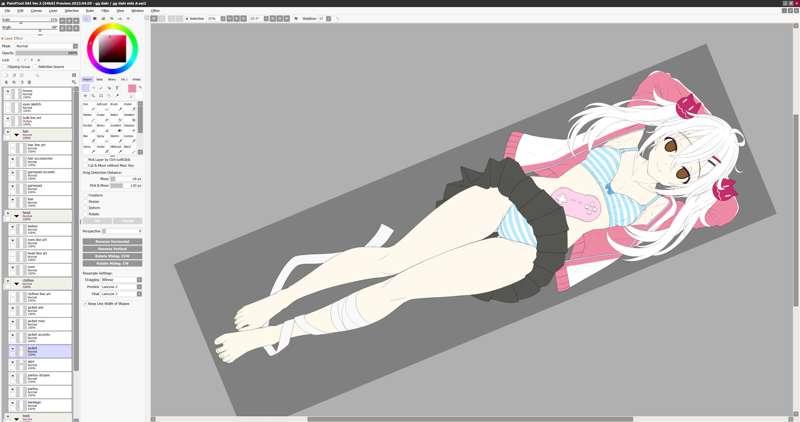Image resolution: width=800 pixels, height=422 pixels.
Task: Show the Color Mixer panel
Action: pyautogui.click(x=111, y=18)
